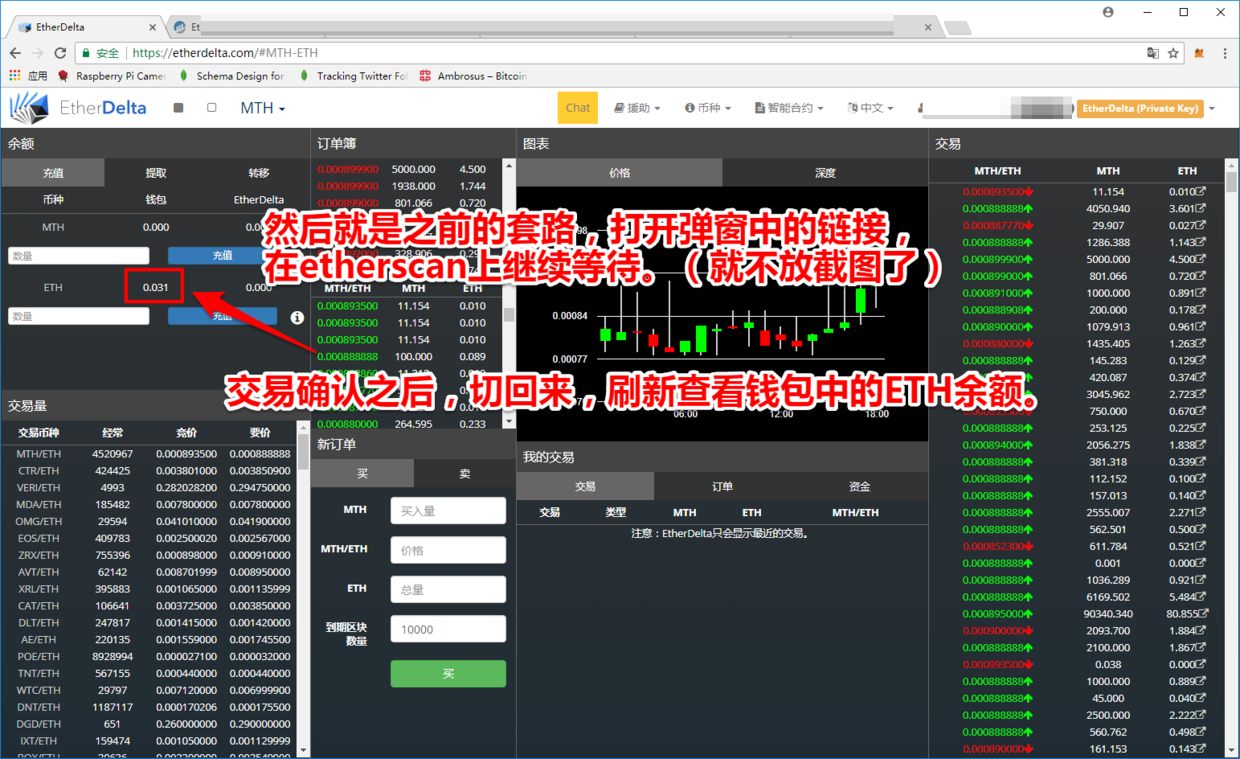Expand the account caret next to Private Key
Viewport: 1240px width, 759px height.
pos(1211,108)
